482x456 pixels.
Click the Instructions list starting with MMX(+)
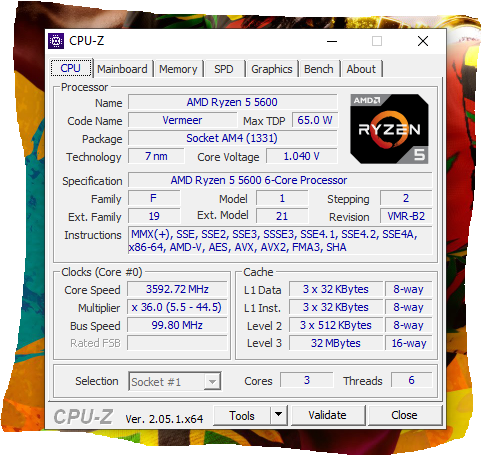(x=280, y=241)
